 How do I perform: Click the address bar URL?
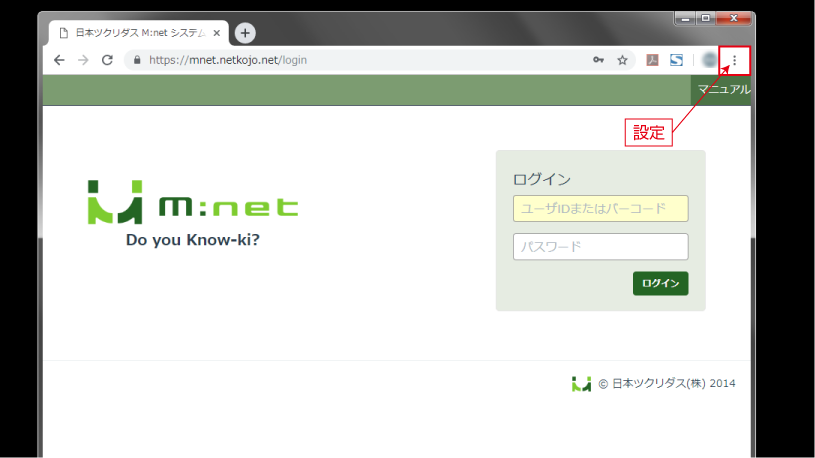click(228, 60)
